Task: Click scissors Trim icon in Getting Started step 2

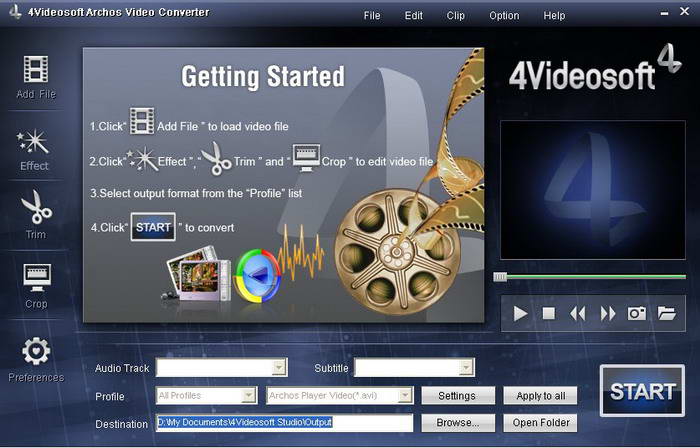Action: click(217, 158)
